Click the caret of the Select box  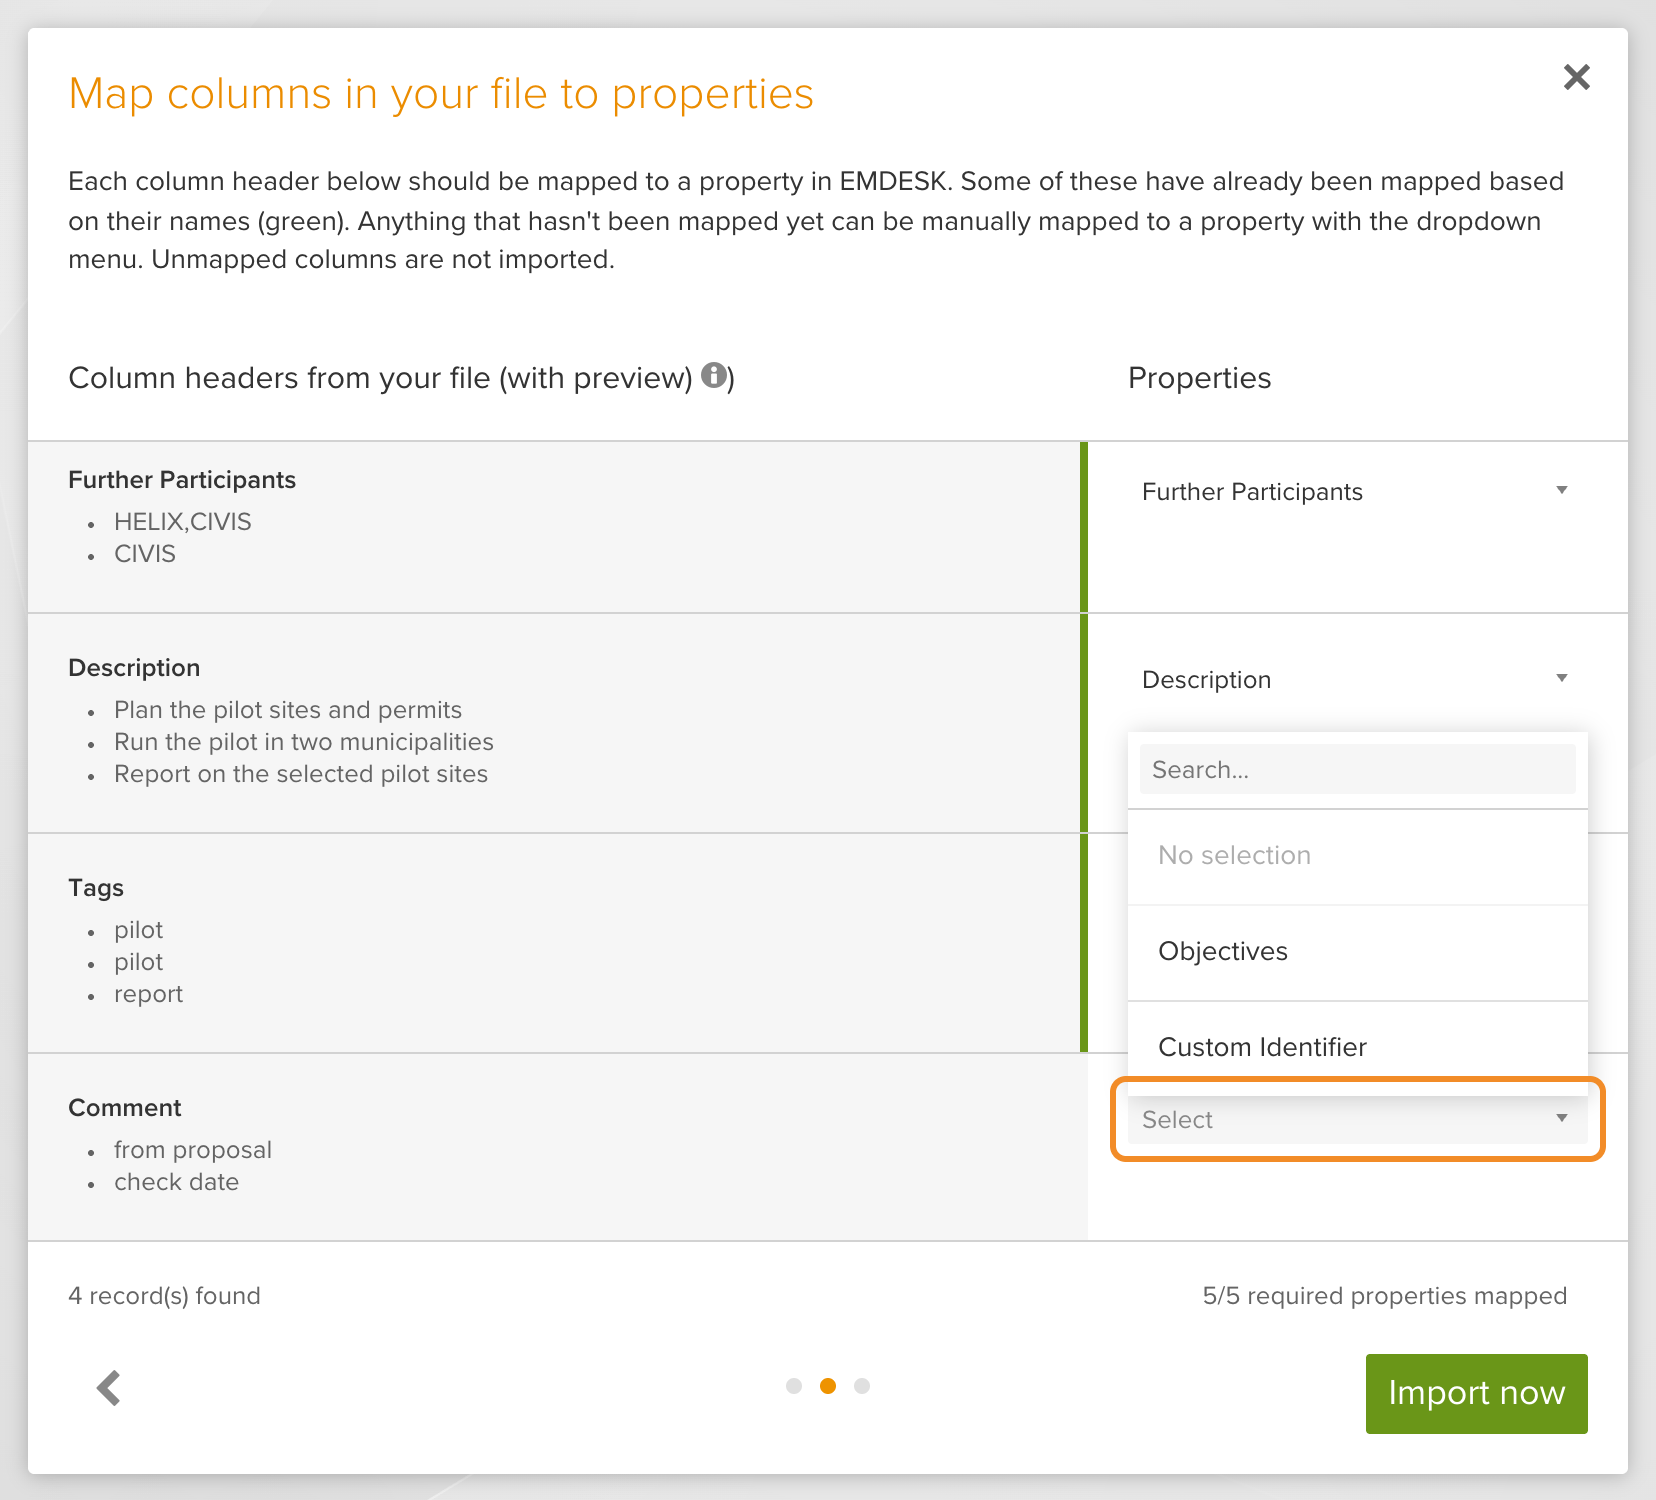pos(1562,1118)
